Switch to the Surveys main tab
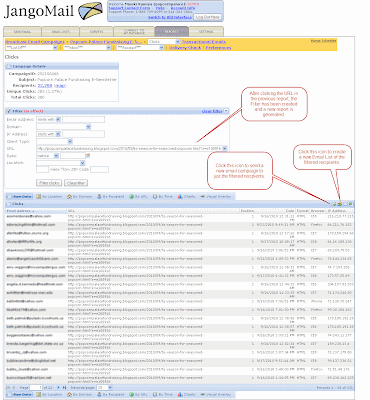Screen dimensions: 370x400 point(97,32)
